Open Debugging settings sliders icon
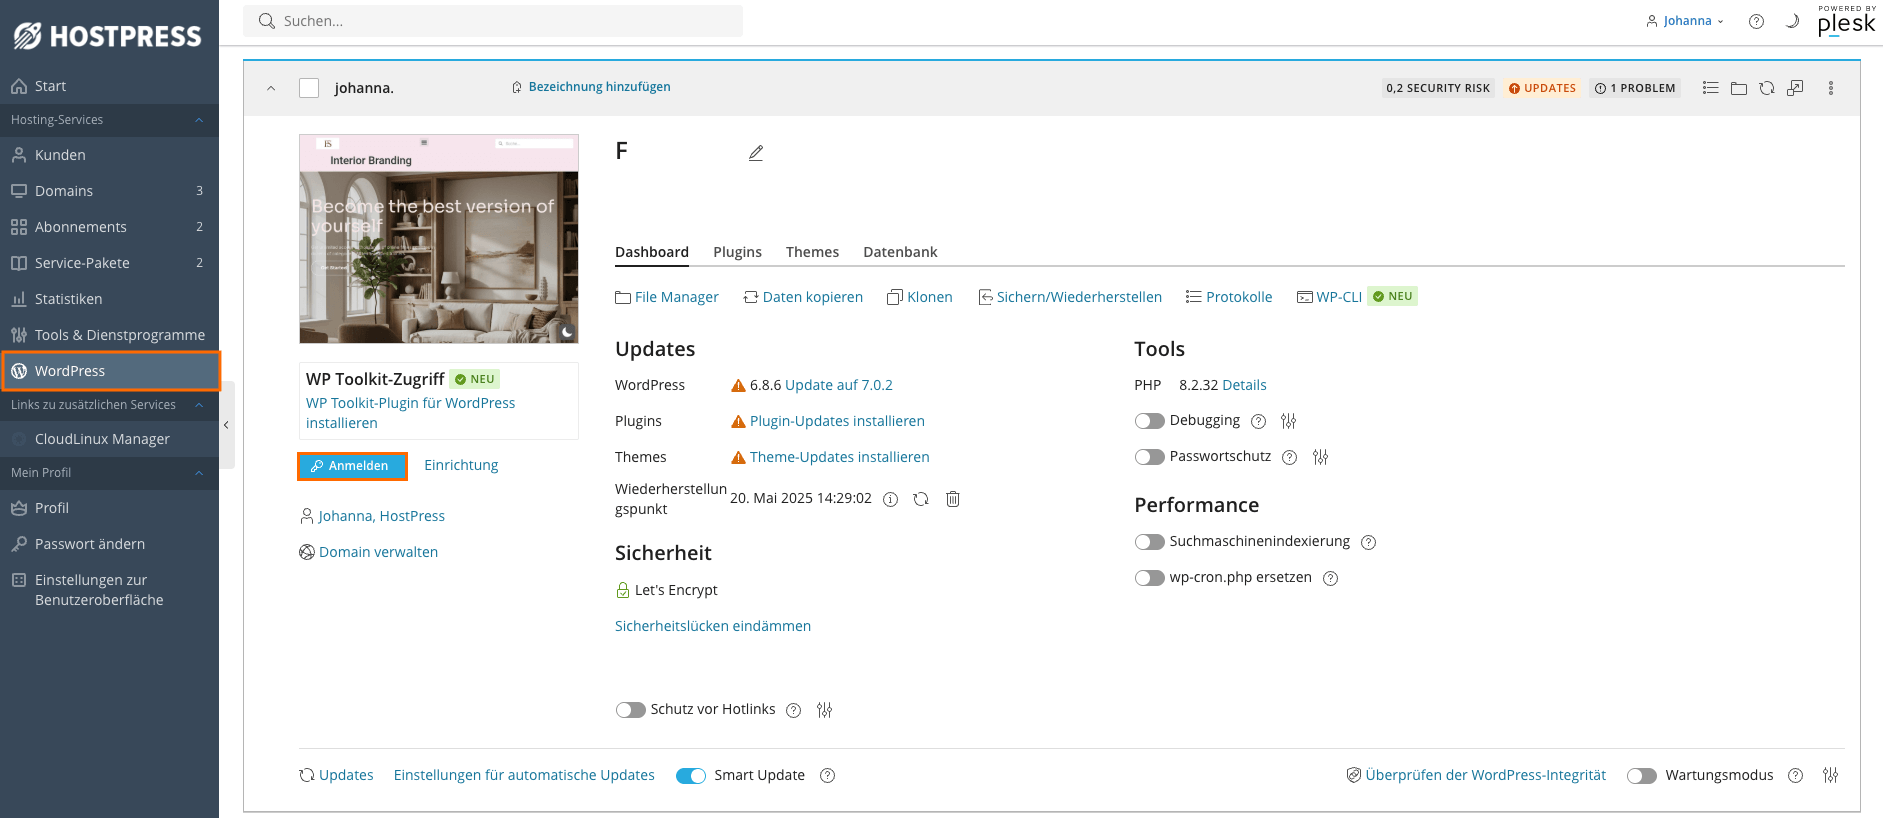1883x818 pixels. click(x=1288, y=421)
